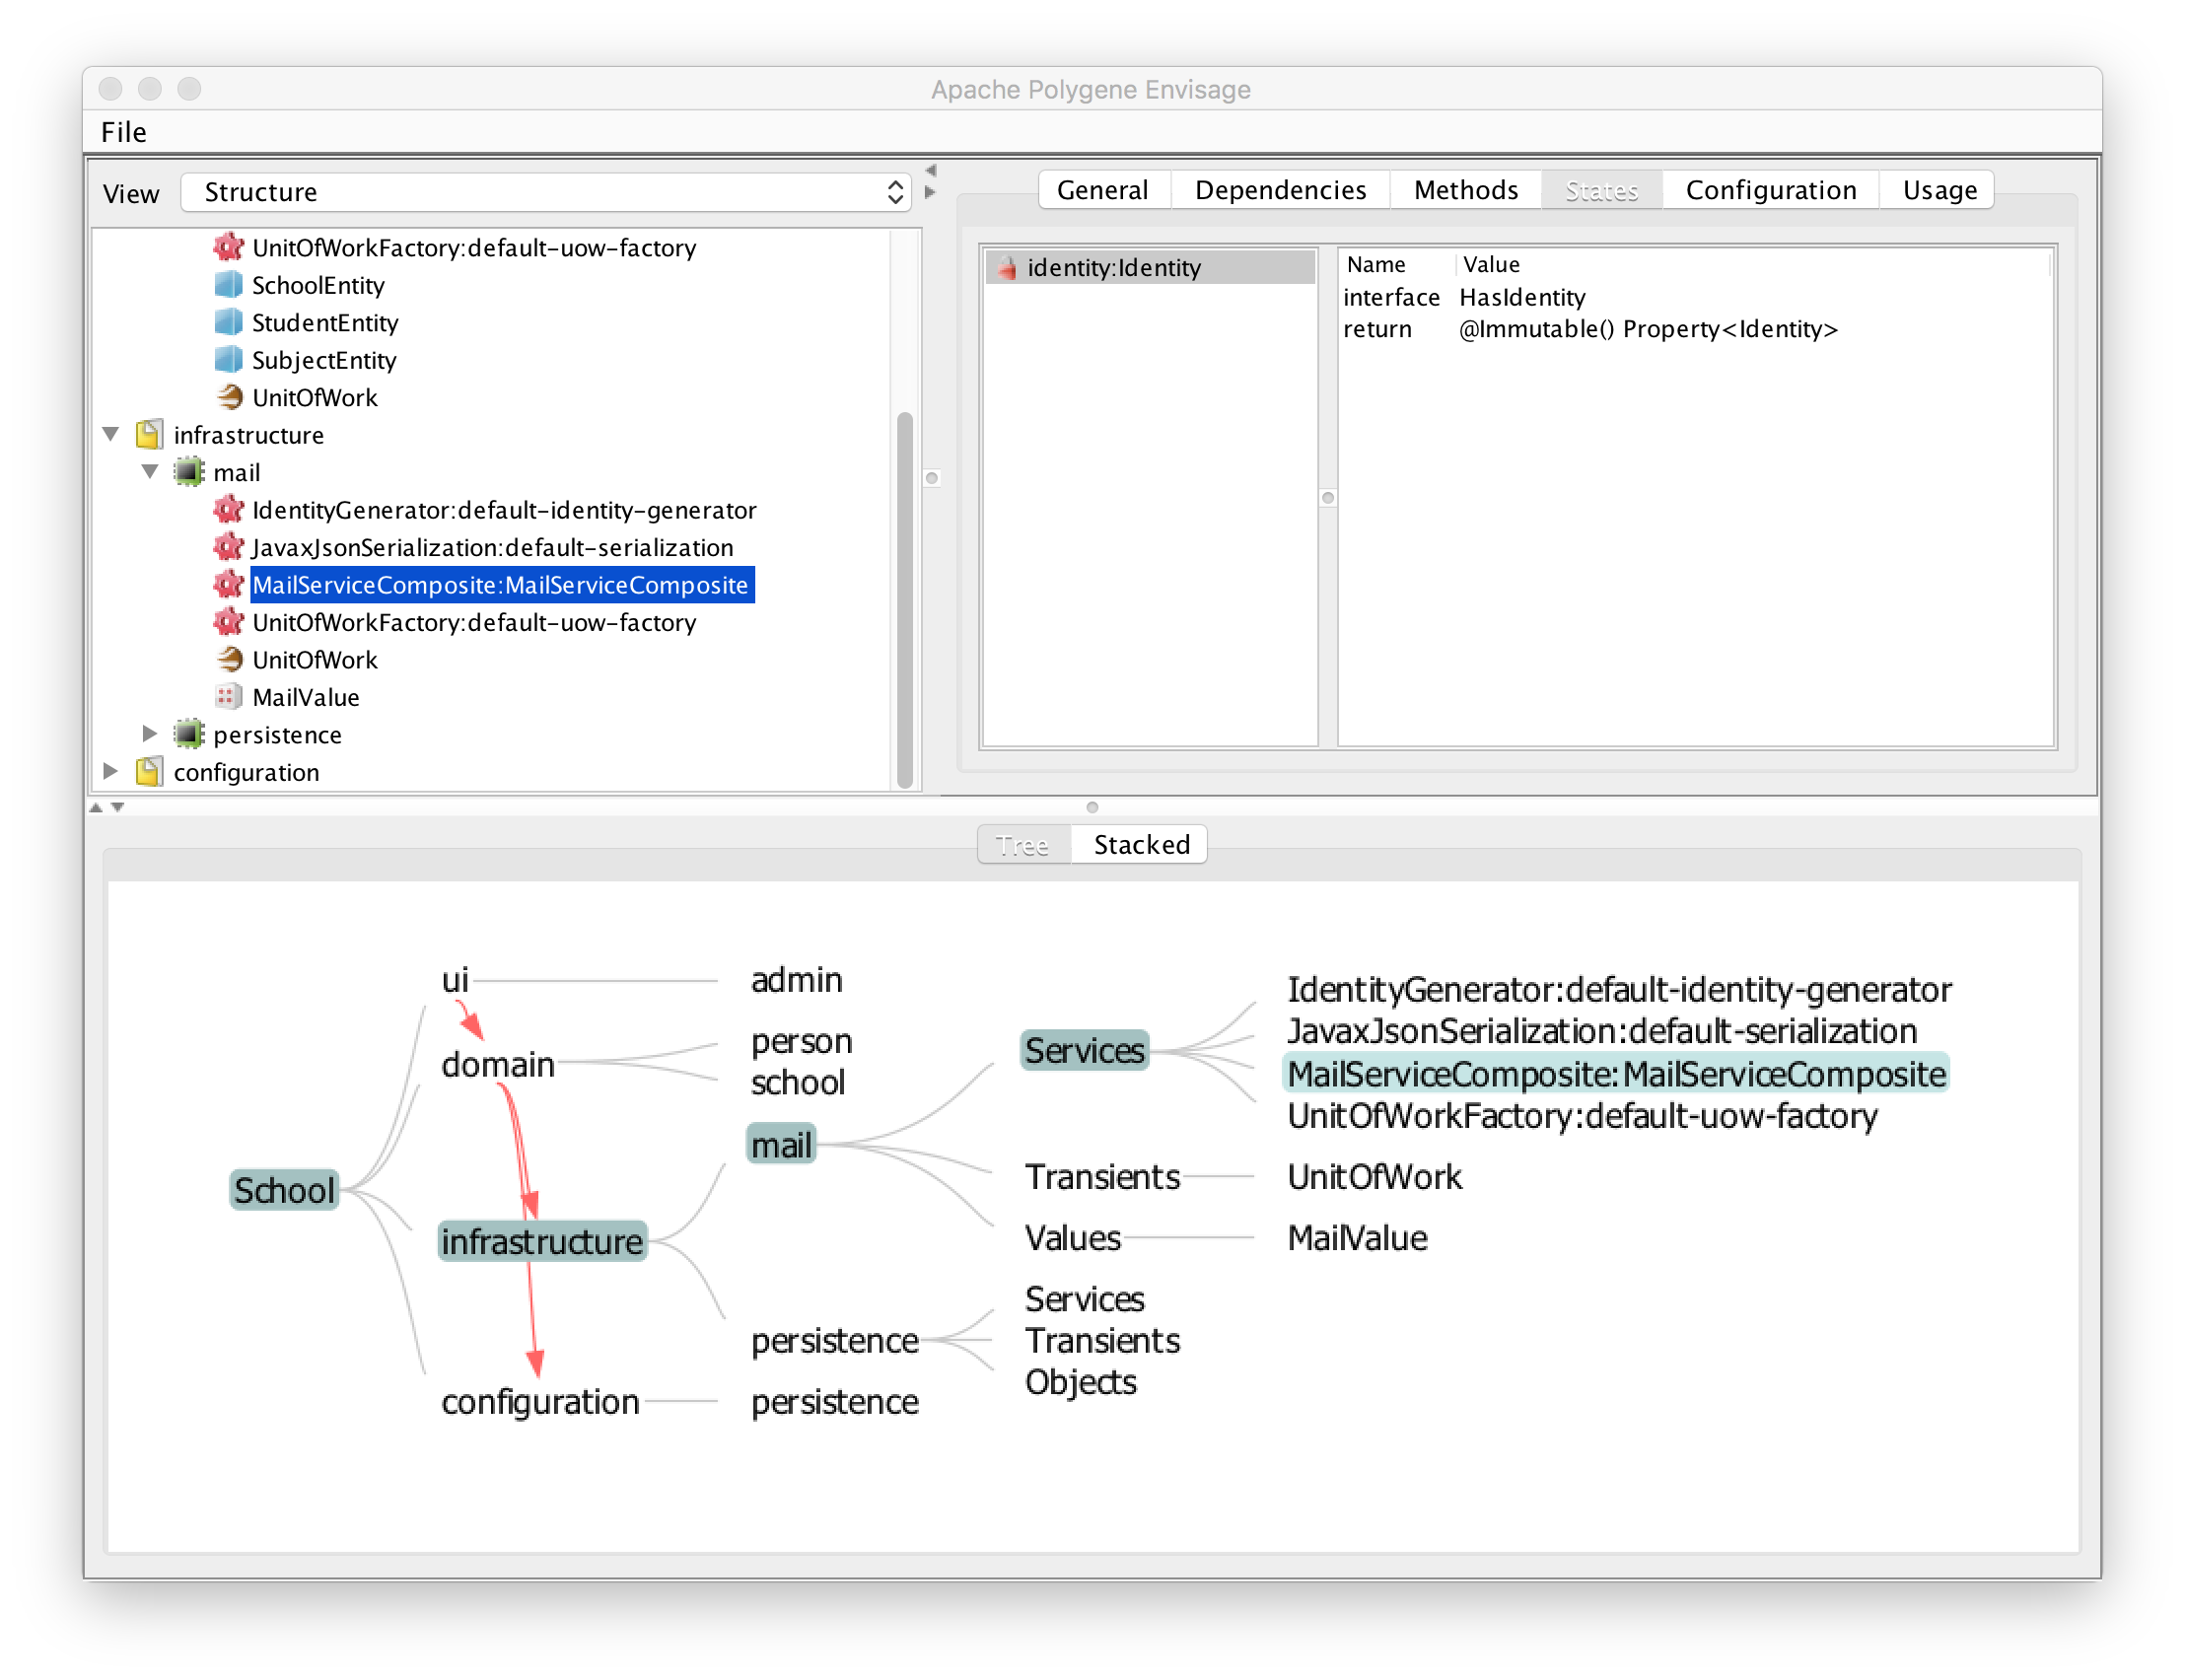
Task: Expand the configuration tree node
Action: (111, 772)
